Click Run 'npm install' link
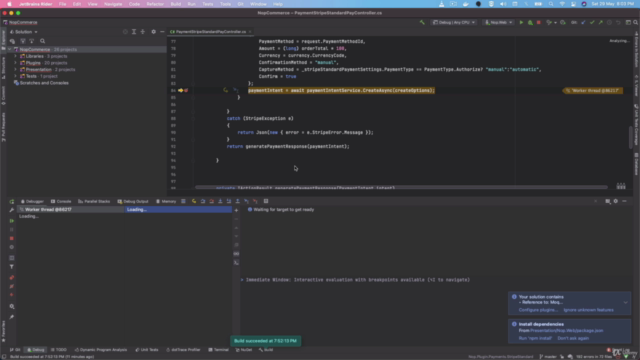The height and width of the screenshot is (360, 640). (535, 338)
